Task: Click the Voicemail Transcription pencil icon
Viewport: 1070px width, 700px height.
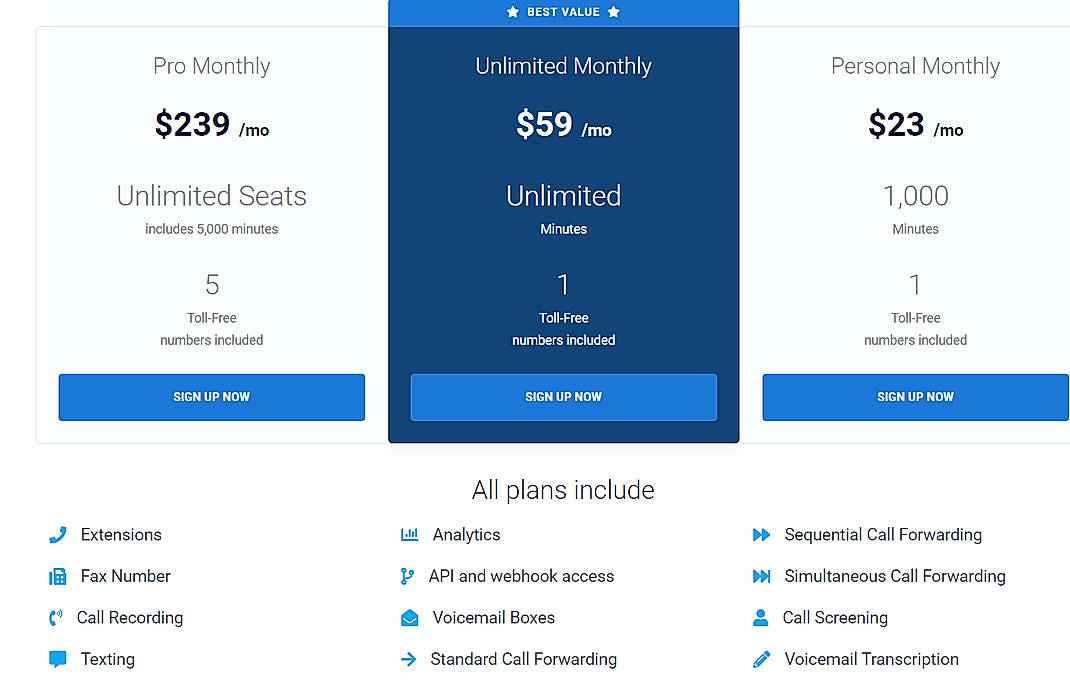Action: pos(761,659)
